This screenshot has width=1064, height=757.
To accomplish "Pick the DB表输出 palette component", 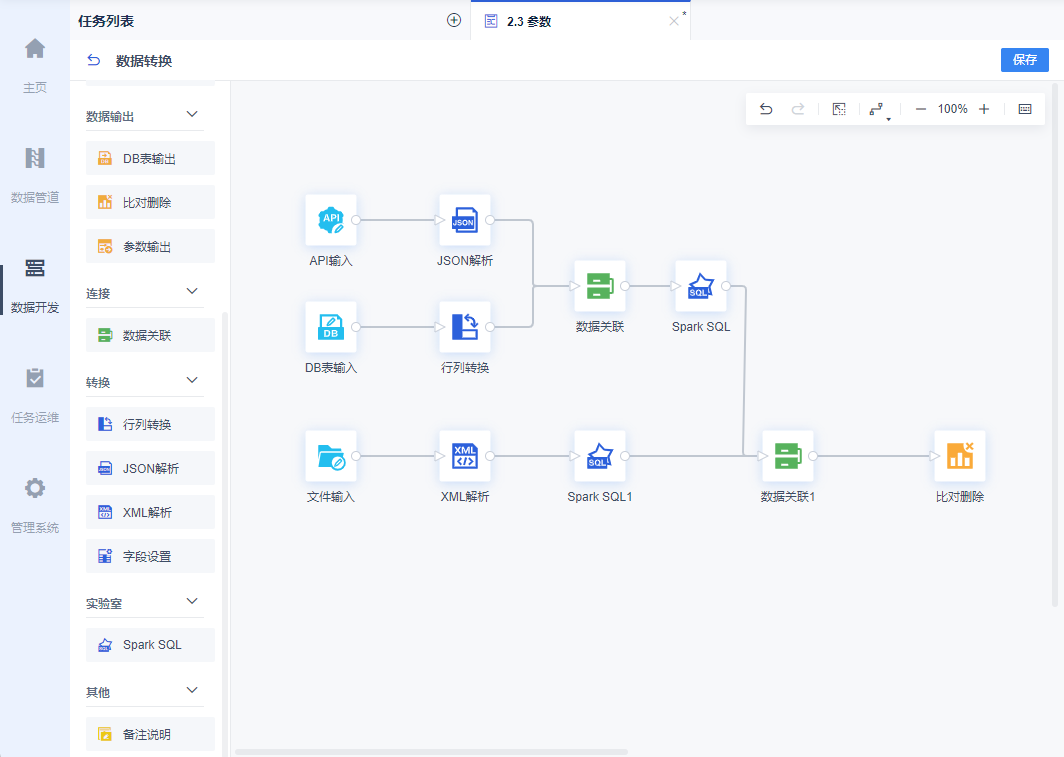I will point(150,158).
